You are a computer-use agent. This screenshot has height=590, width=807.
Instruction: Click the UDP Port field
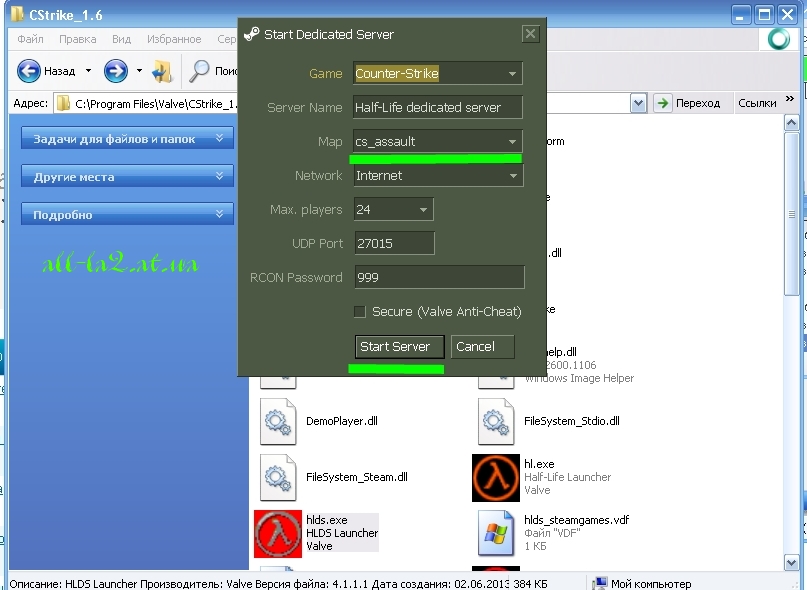pos(394,244)
